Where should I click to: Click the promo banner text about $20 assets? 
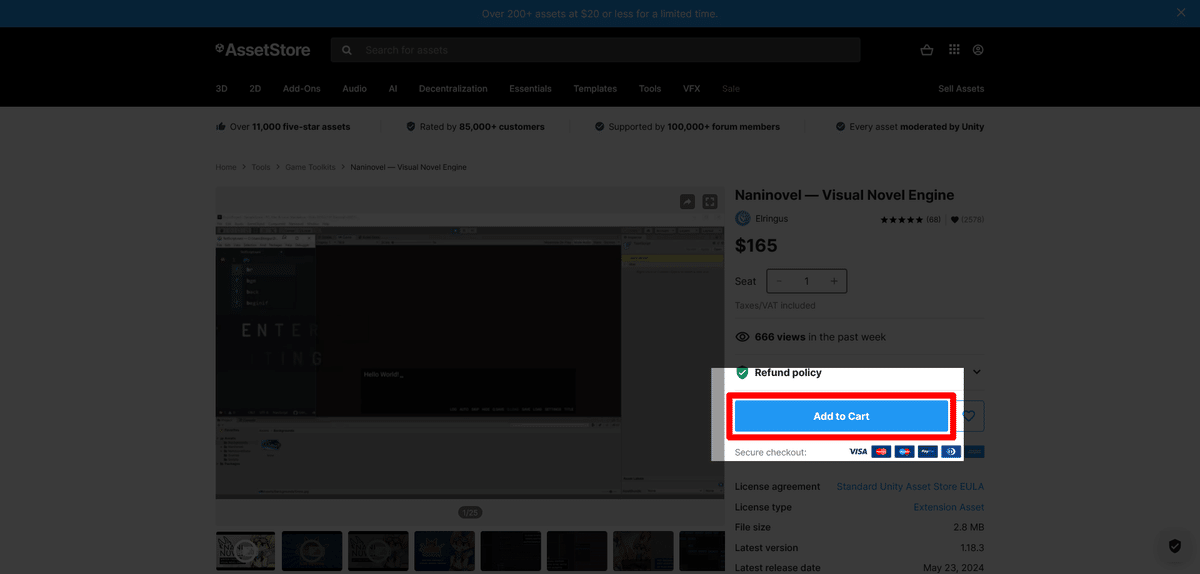[x=600, y=14]
